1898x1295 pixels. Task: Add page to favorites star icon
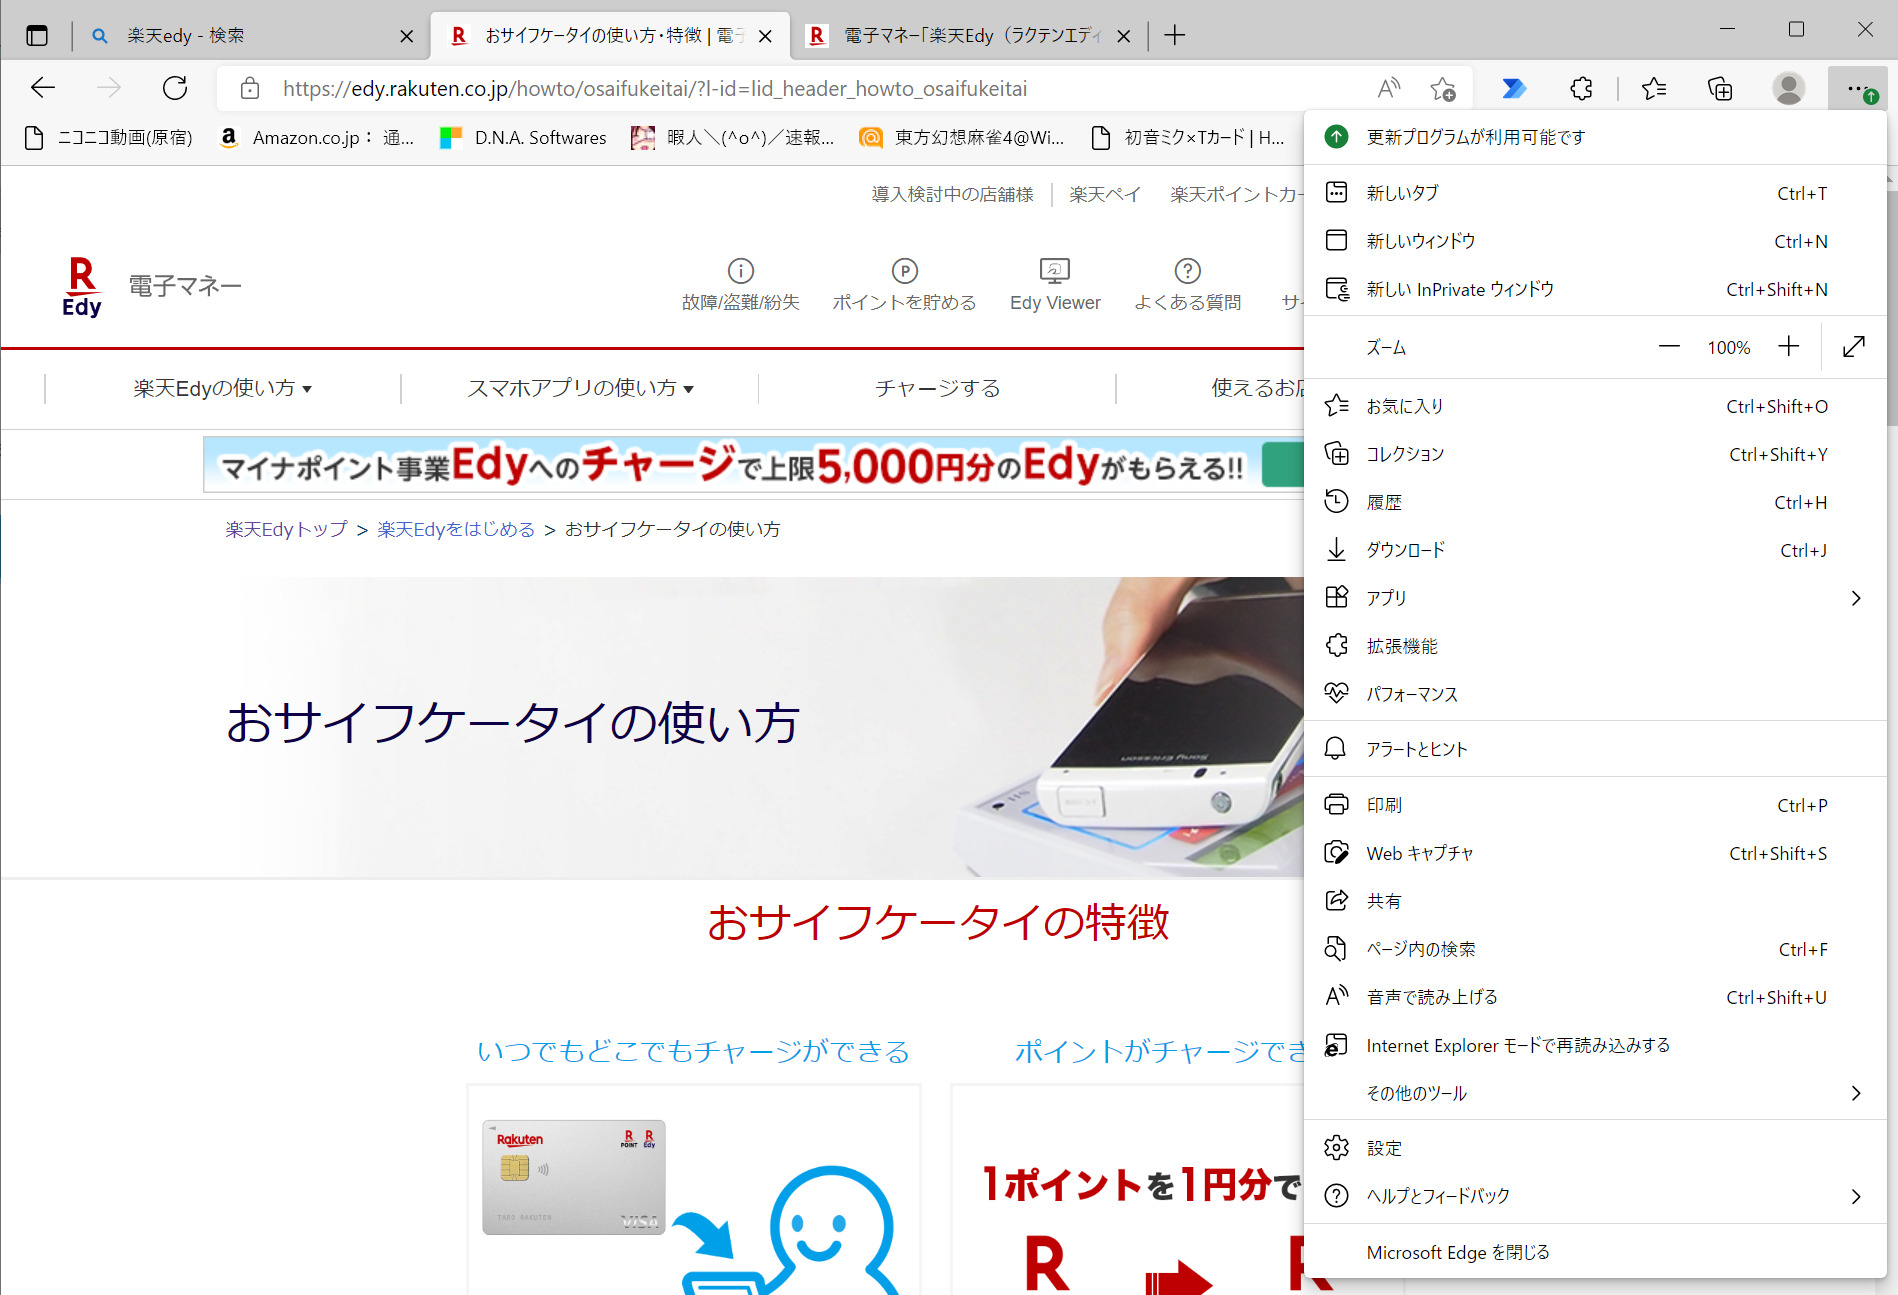tap(1443, 89)
